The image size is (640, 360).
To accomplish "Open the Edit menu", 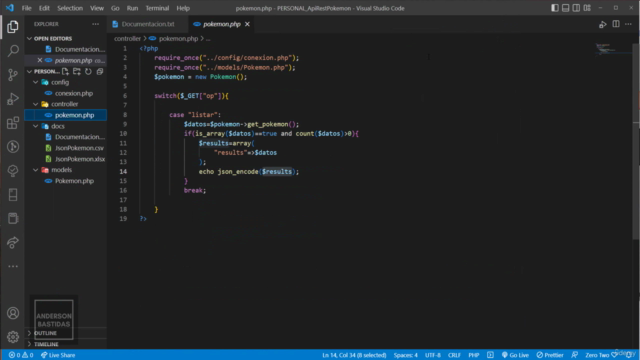I will (x=44, y=8).
